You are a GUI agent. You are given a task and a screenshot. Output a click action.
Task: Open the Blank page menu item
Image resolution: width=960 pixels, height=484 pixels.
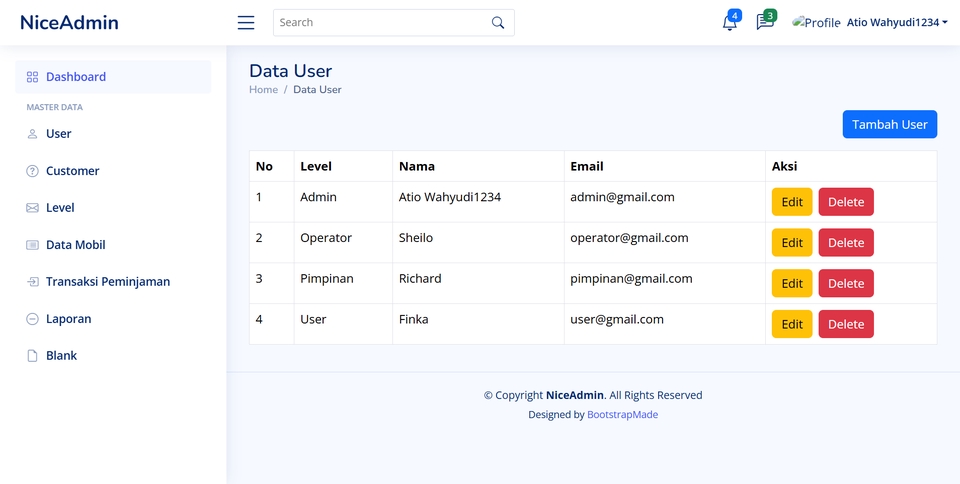(113, 356)
